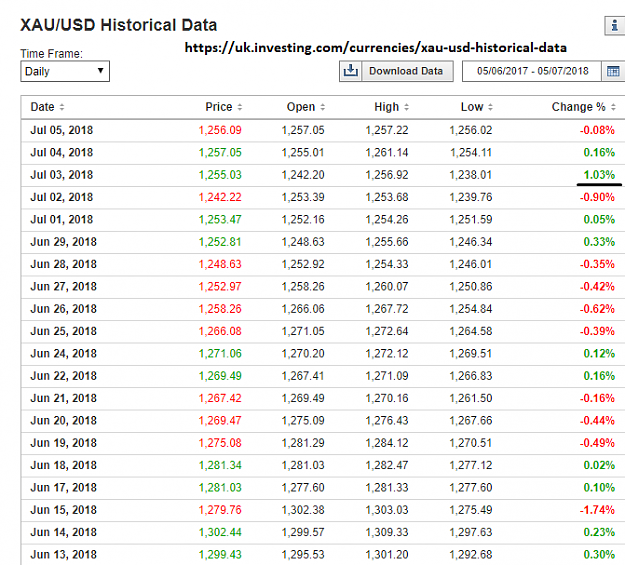Select low value 1,269.51

[470, 354]
